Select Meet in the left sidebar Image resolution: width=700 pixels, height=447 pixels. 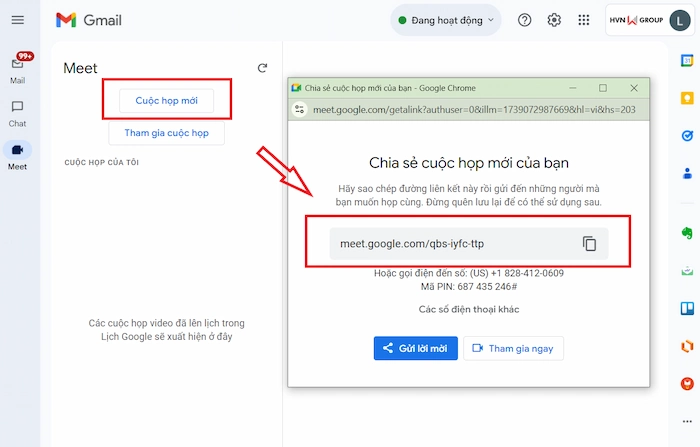pyautogui.click(x=17, y=154)
